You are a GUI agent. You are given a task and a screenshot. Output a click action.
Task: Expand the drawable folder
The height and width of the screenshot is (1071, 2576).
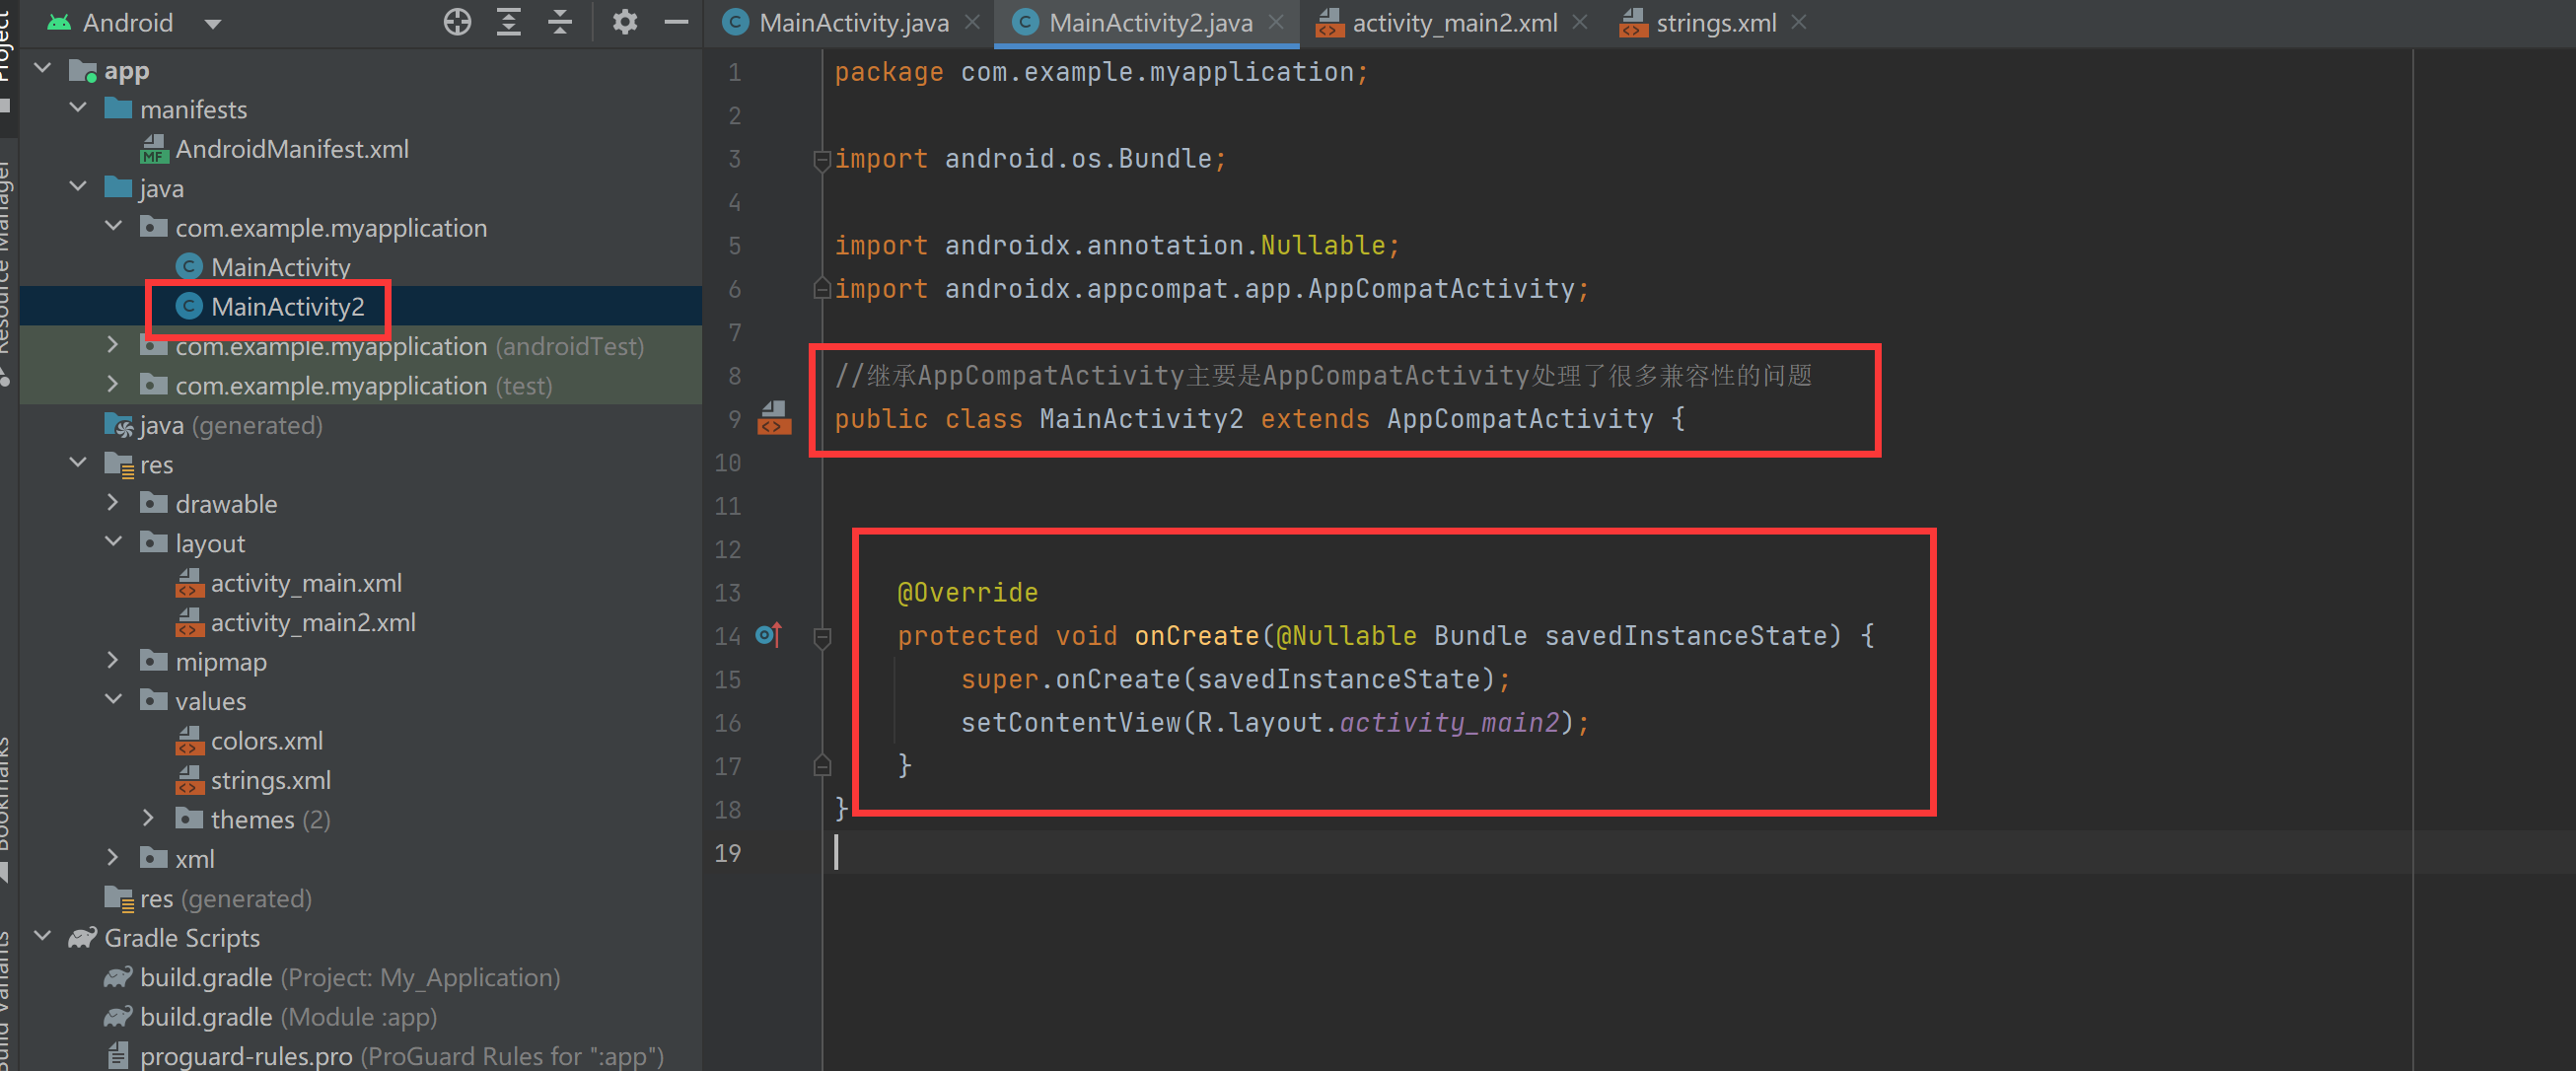coord(113,503)
